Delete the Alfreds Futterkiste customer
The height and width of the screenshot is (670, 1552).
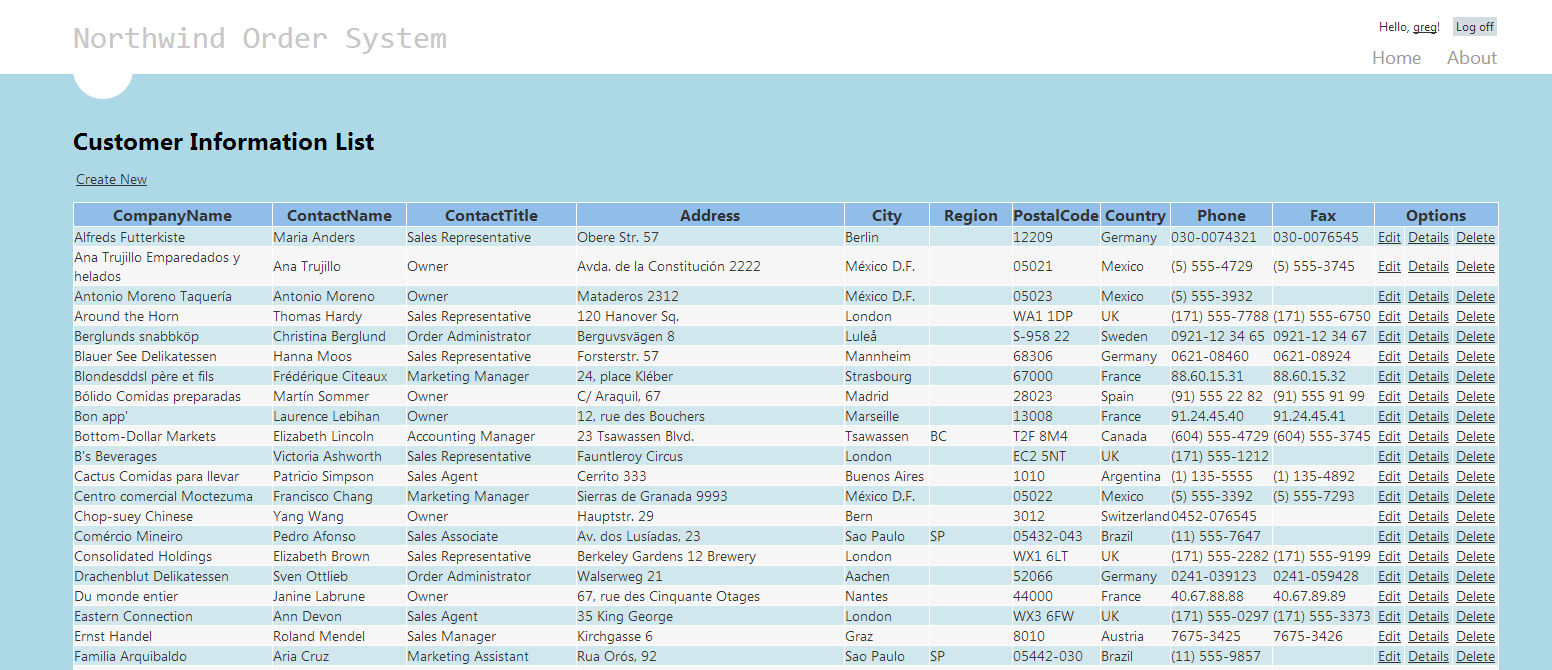(x=1475, y=237)
